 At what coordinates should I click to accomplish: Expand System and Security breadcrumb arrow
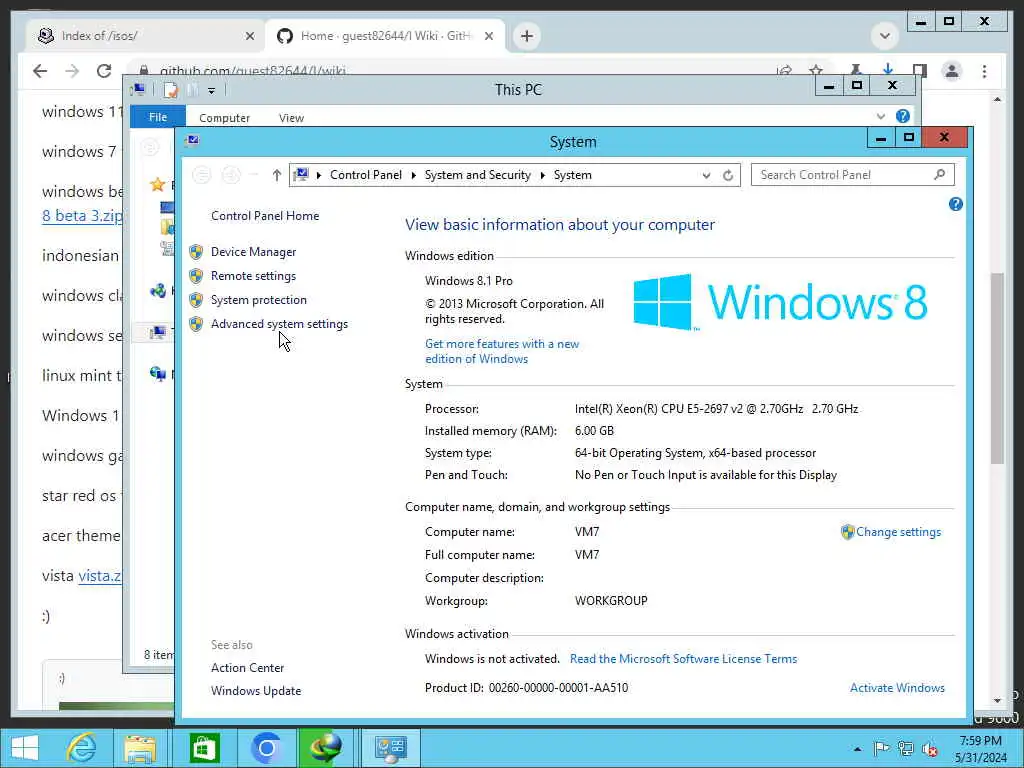click(543, 175)
